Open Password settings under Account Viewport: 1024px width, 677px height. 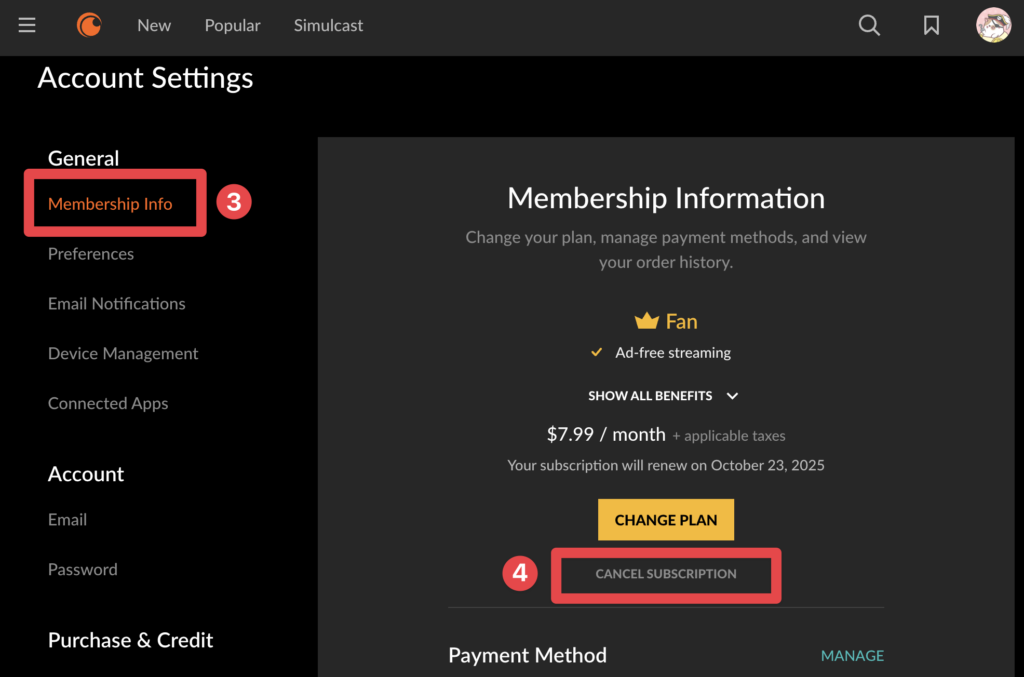tap(82, 569)
